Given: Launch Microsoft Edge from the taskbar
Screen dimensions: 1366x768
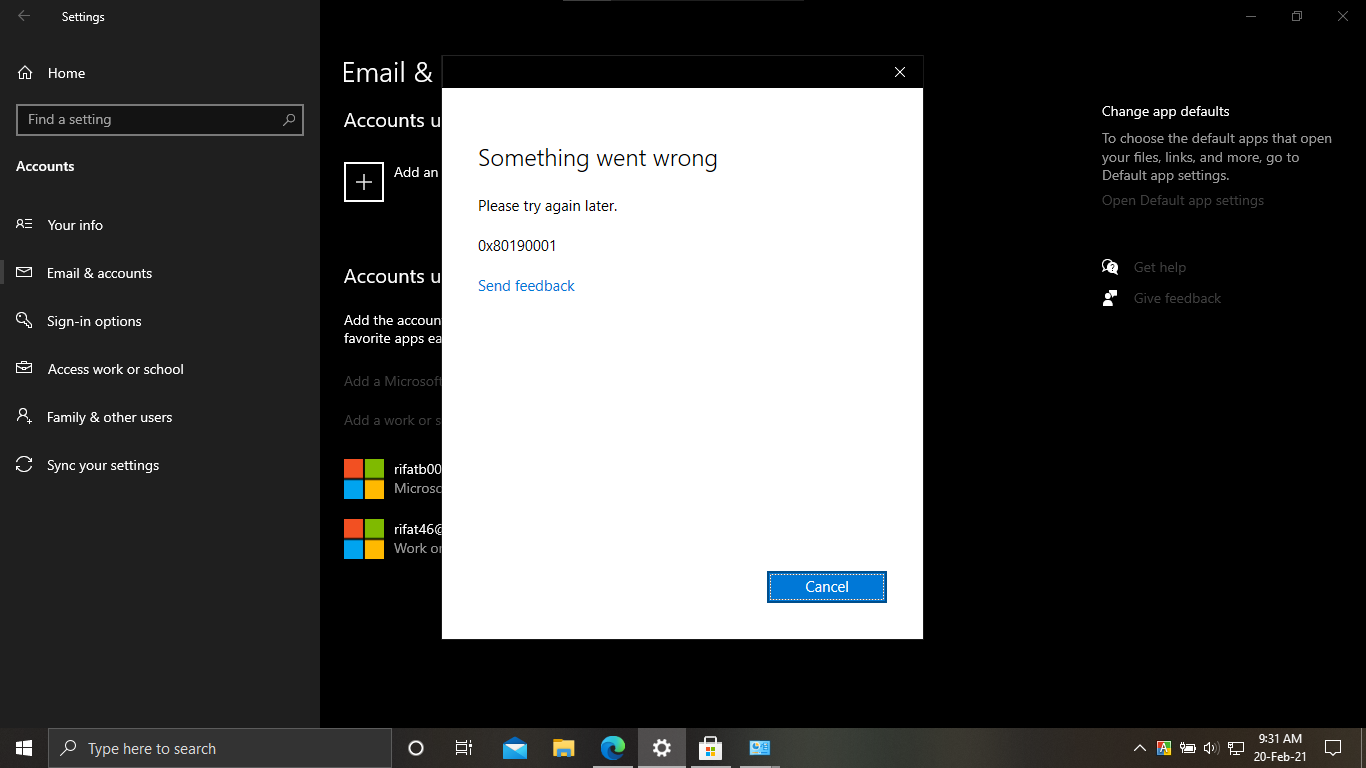Looking at the screenshot, I should click(x=613, y=747).
